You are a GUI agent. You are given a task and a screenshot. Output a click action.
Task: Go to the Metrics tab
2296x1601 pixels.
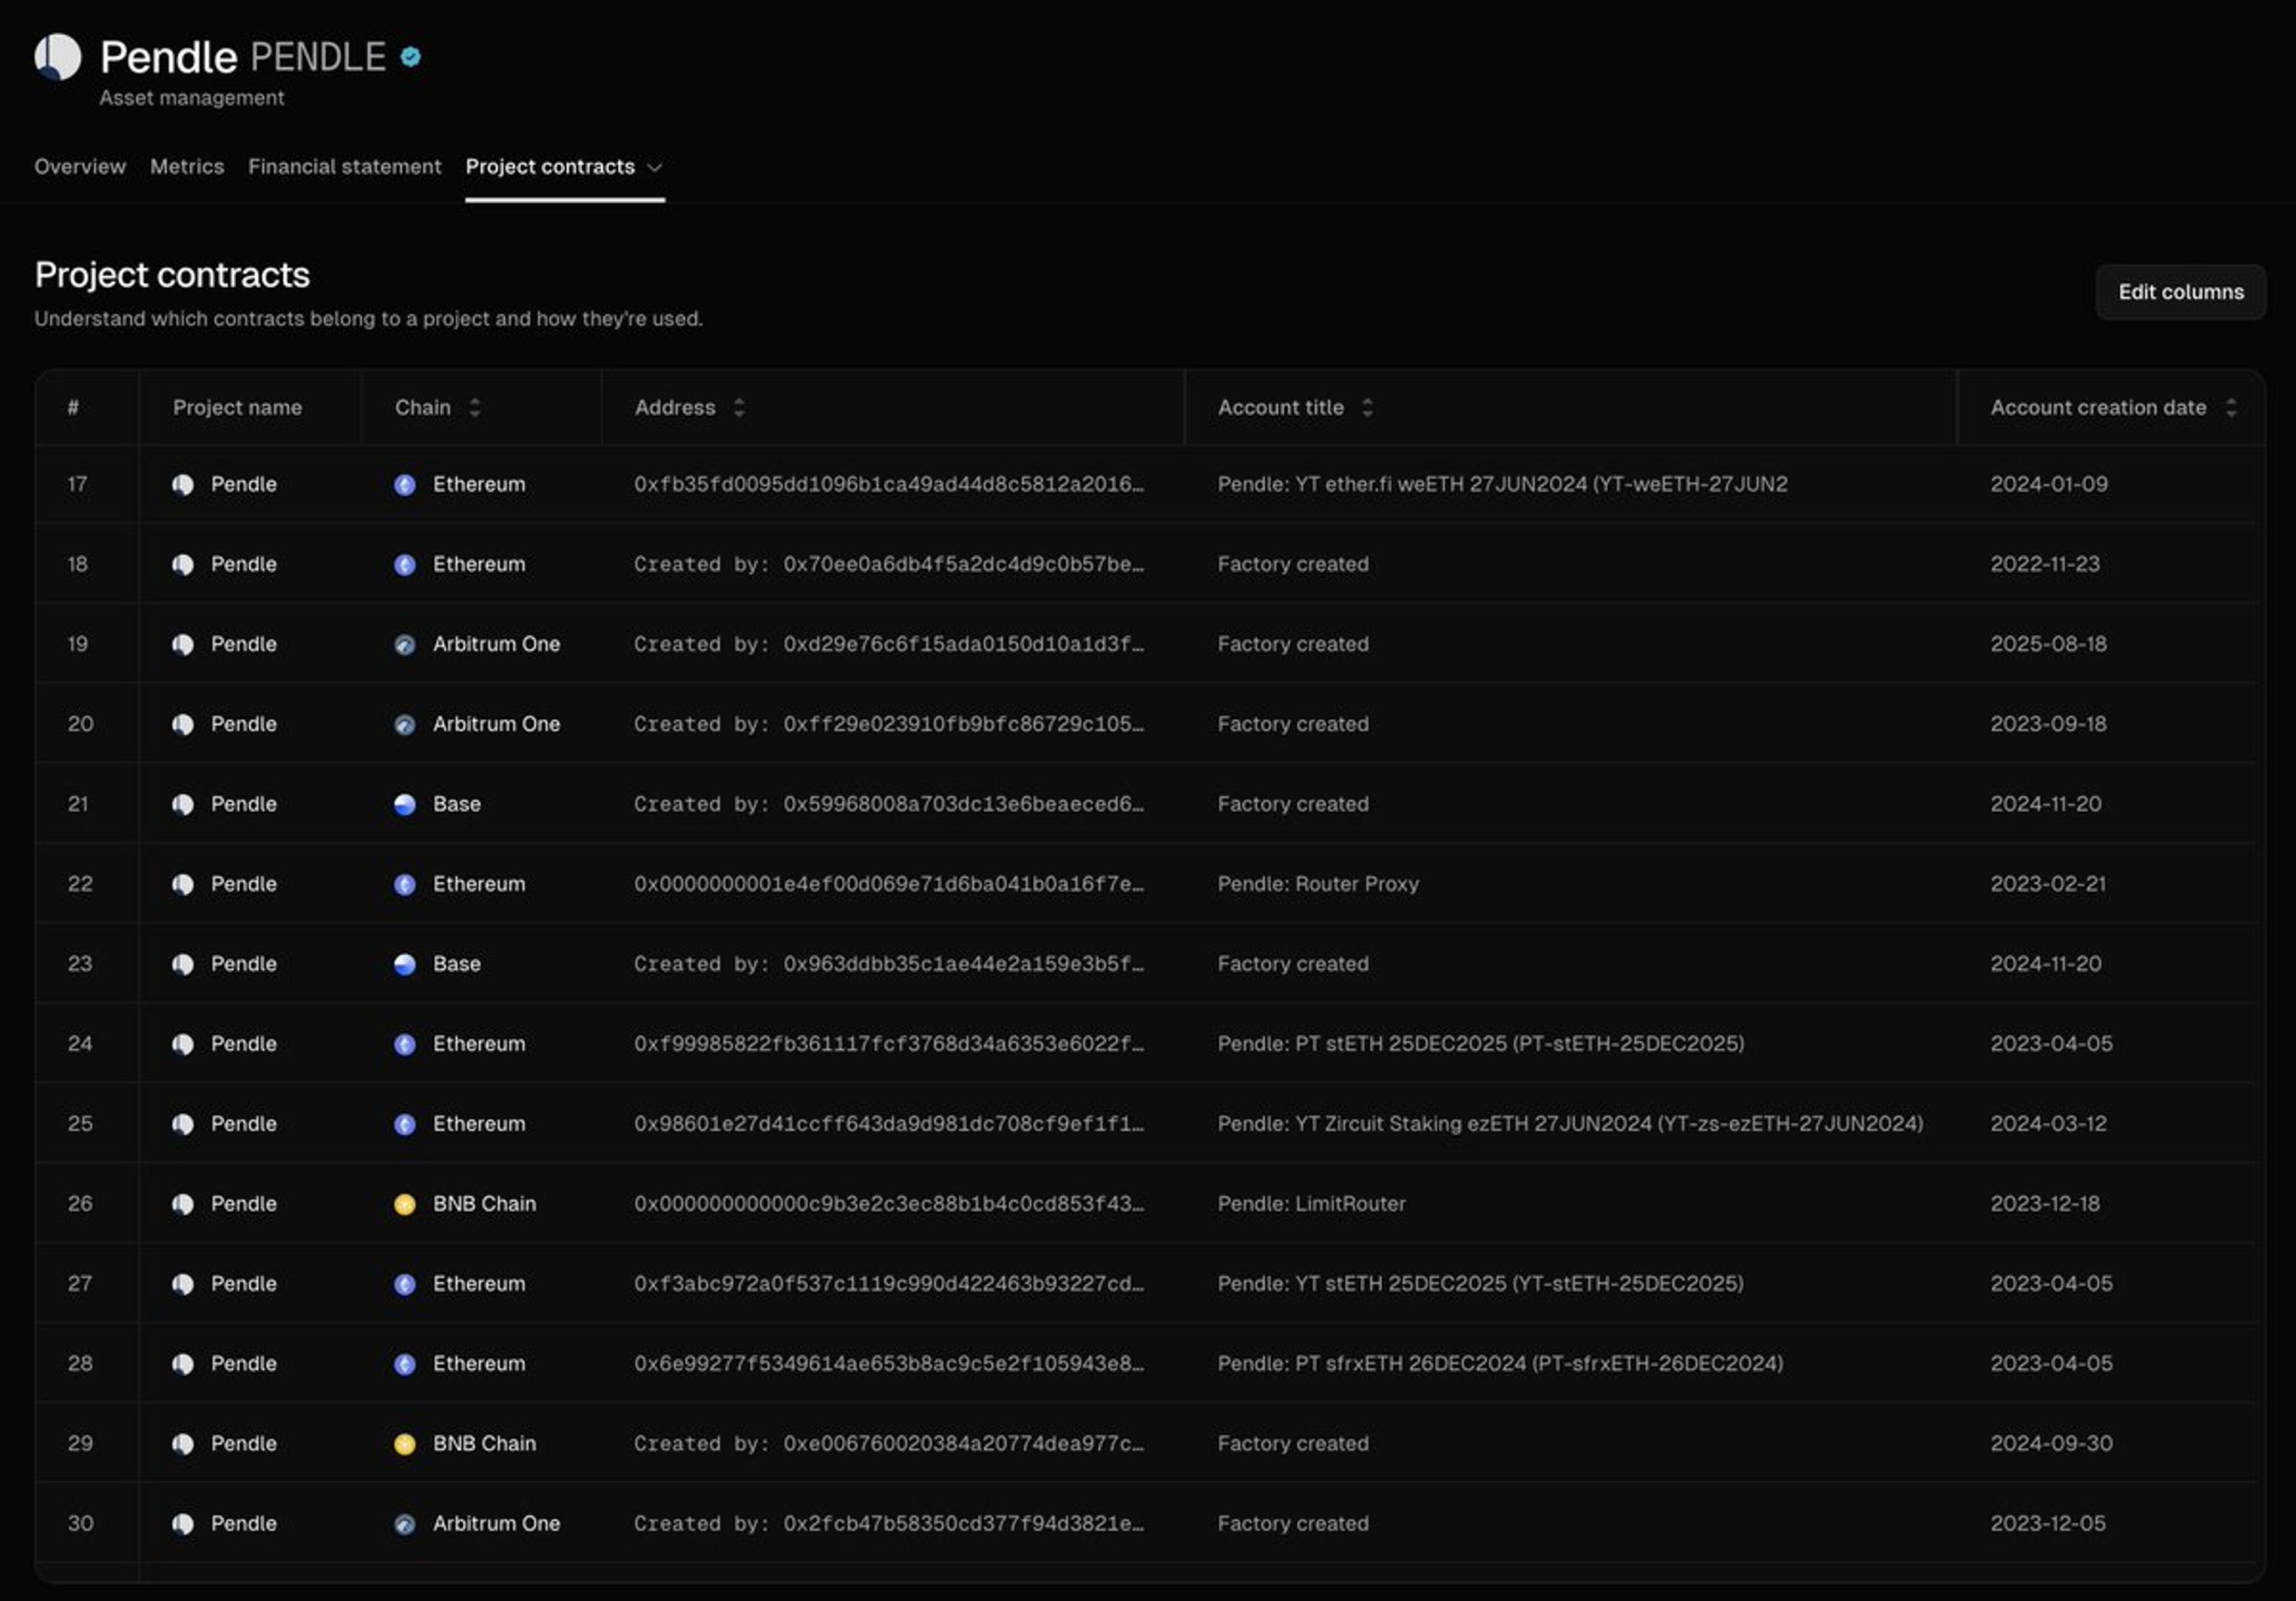(x=187, y=167)
